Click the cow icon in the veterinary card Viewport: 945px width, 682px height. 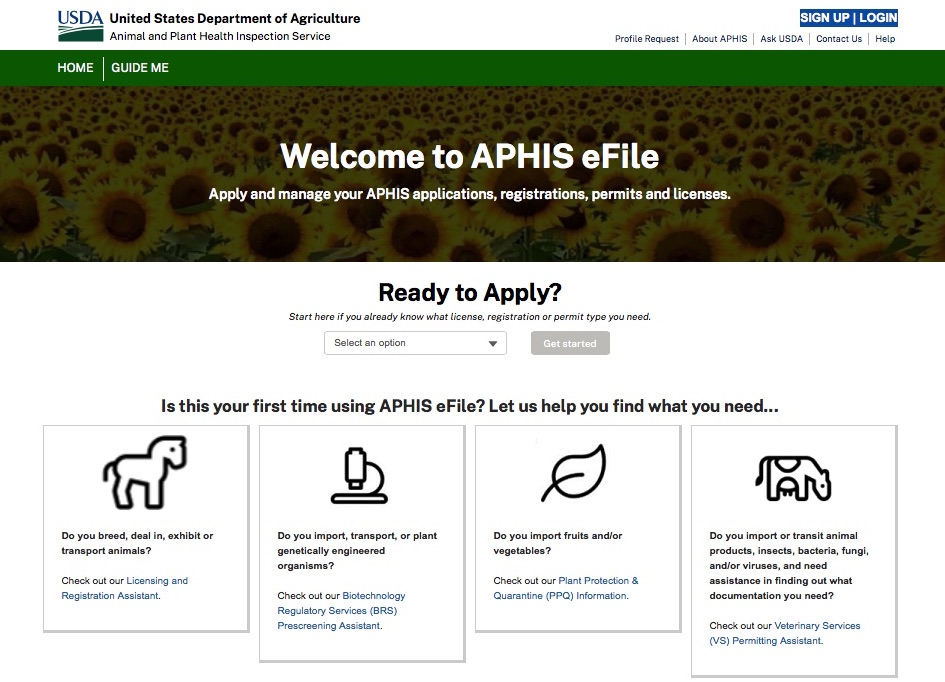(793, 478)
